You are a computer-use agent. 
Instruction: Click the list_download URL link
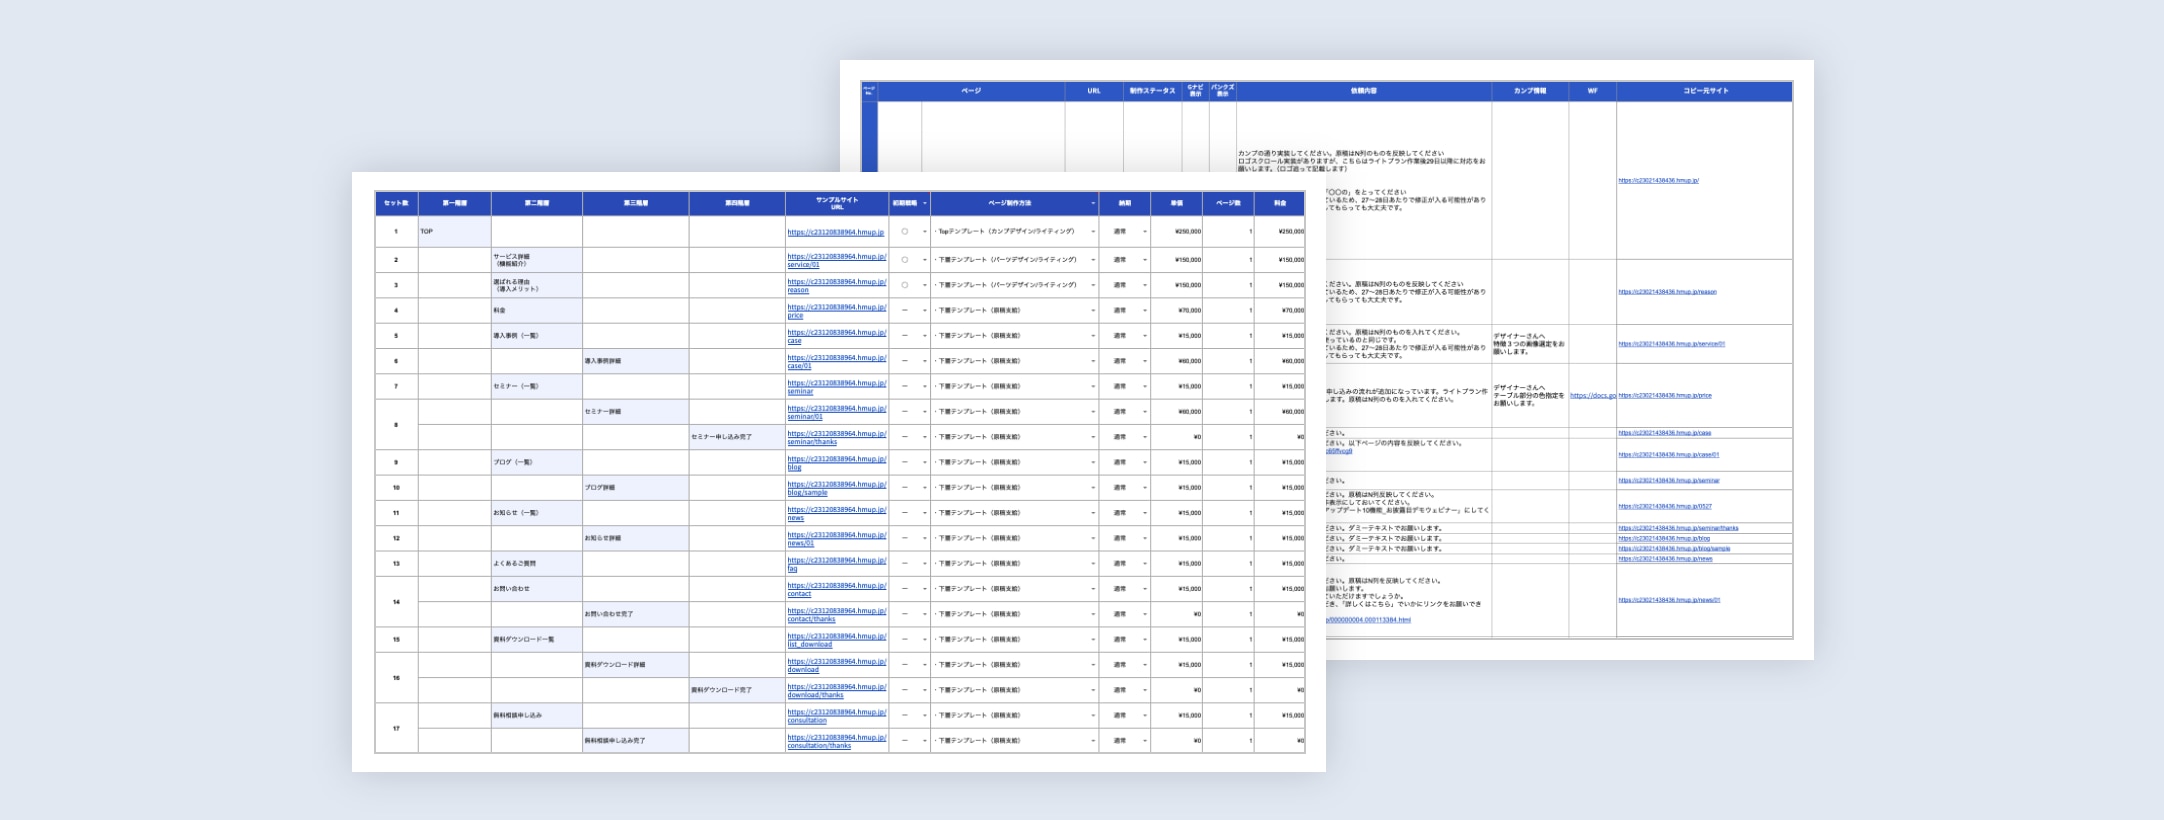click(836, 640)
